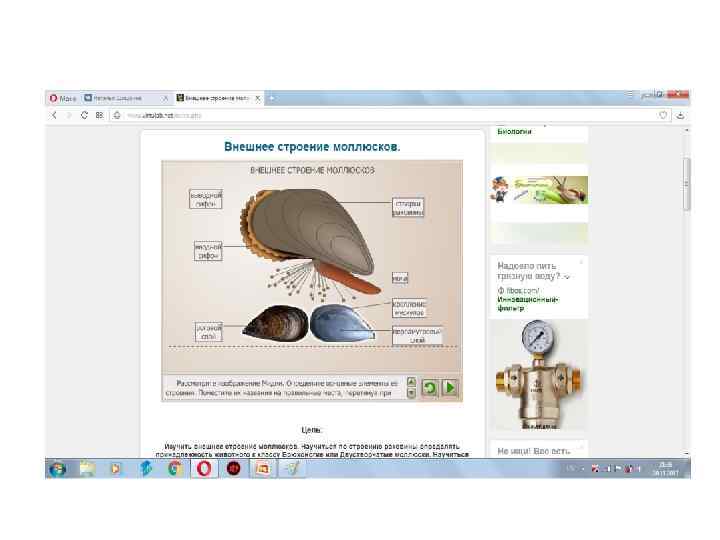Click the water filter gauge ad image

[538, 375]
